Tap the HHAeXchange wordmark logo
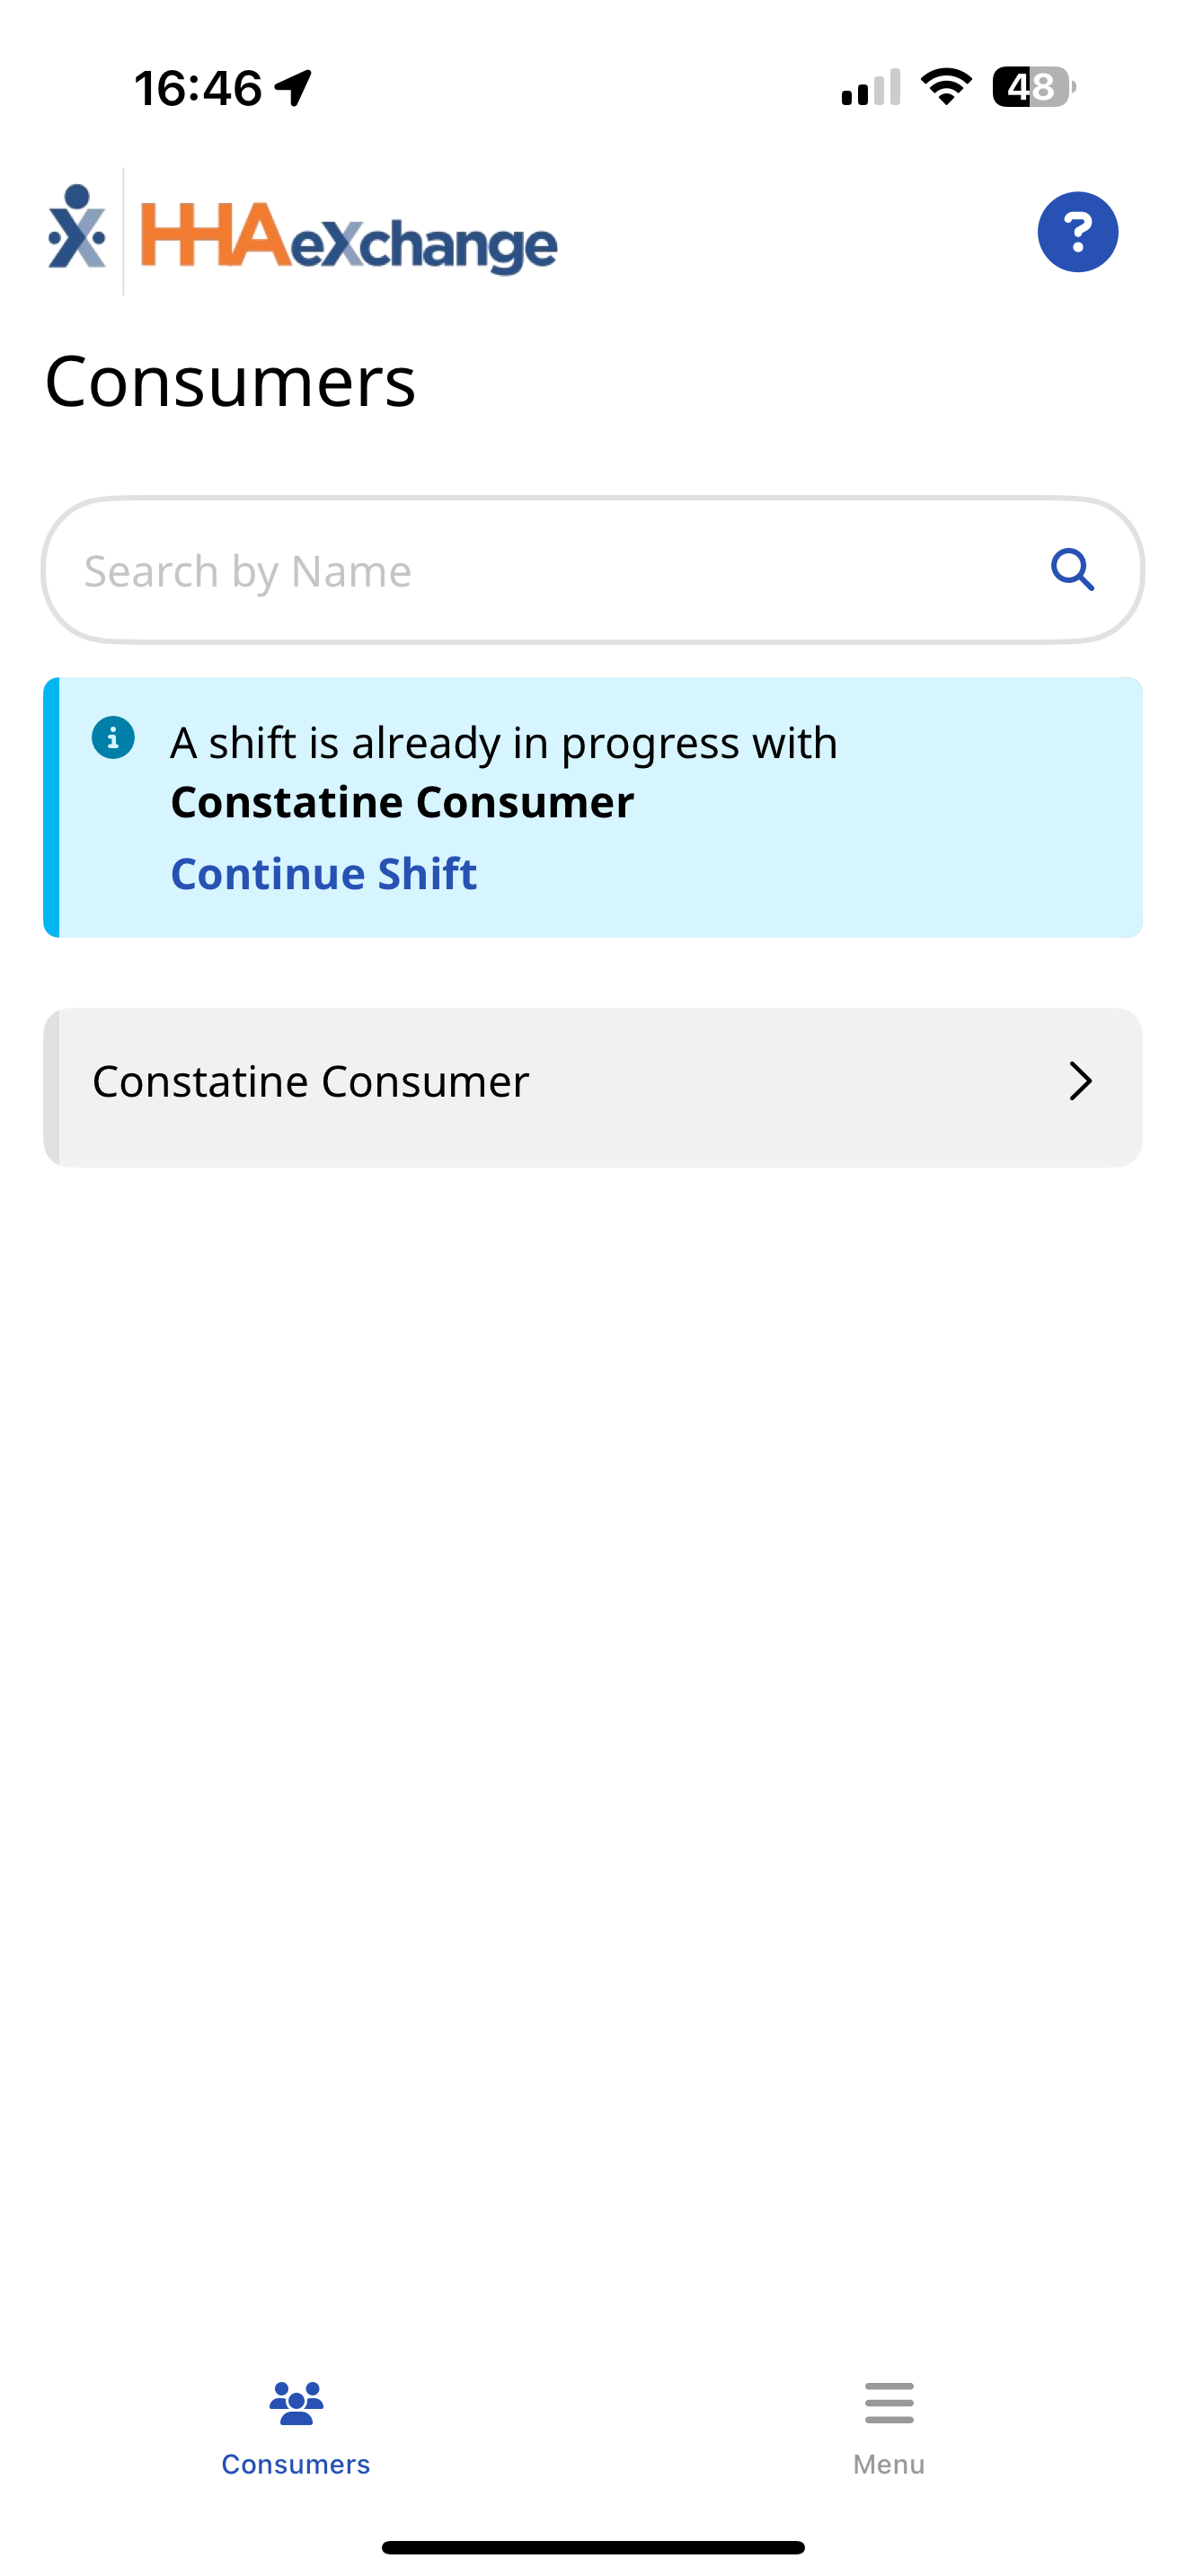The width and height of the screenshot is (1186, 2576). pyautogui.click(x=348, y=238)
